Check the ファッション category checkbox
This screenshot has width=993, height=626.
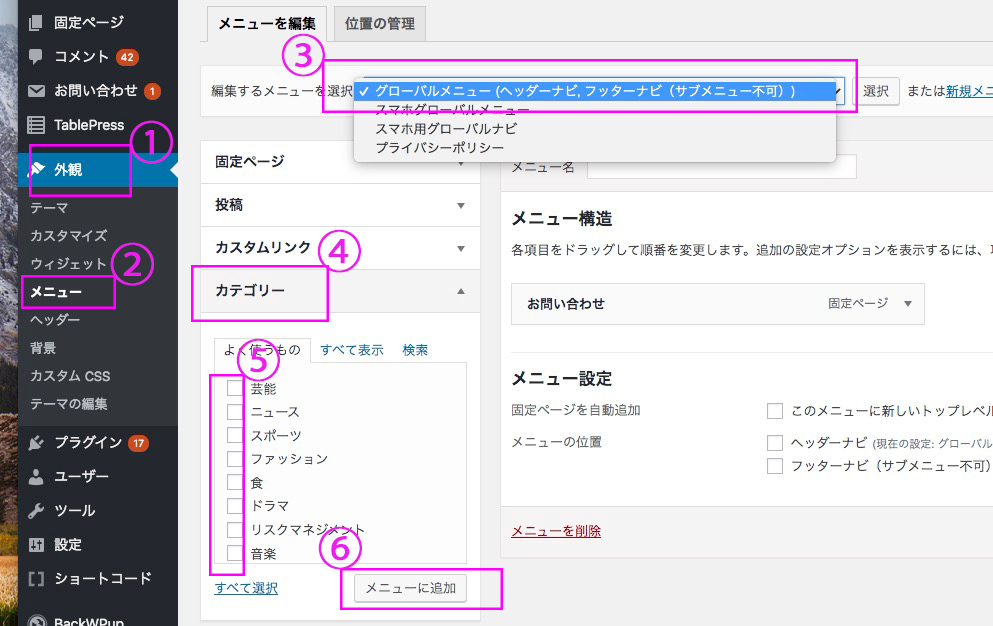click(235, 458)
